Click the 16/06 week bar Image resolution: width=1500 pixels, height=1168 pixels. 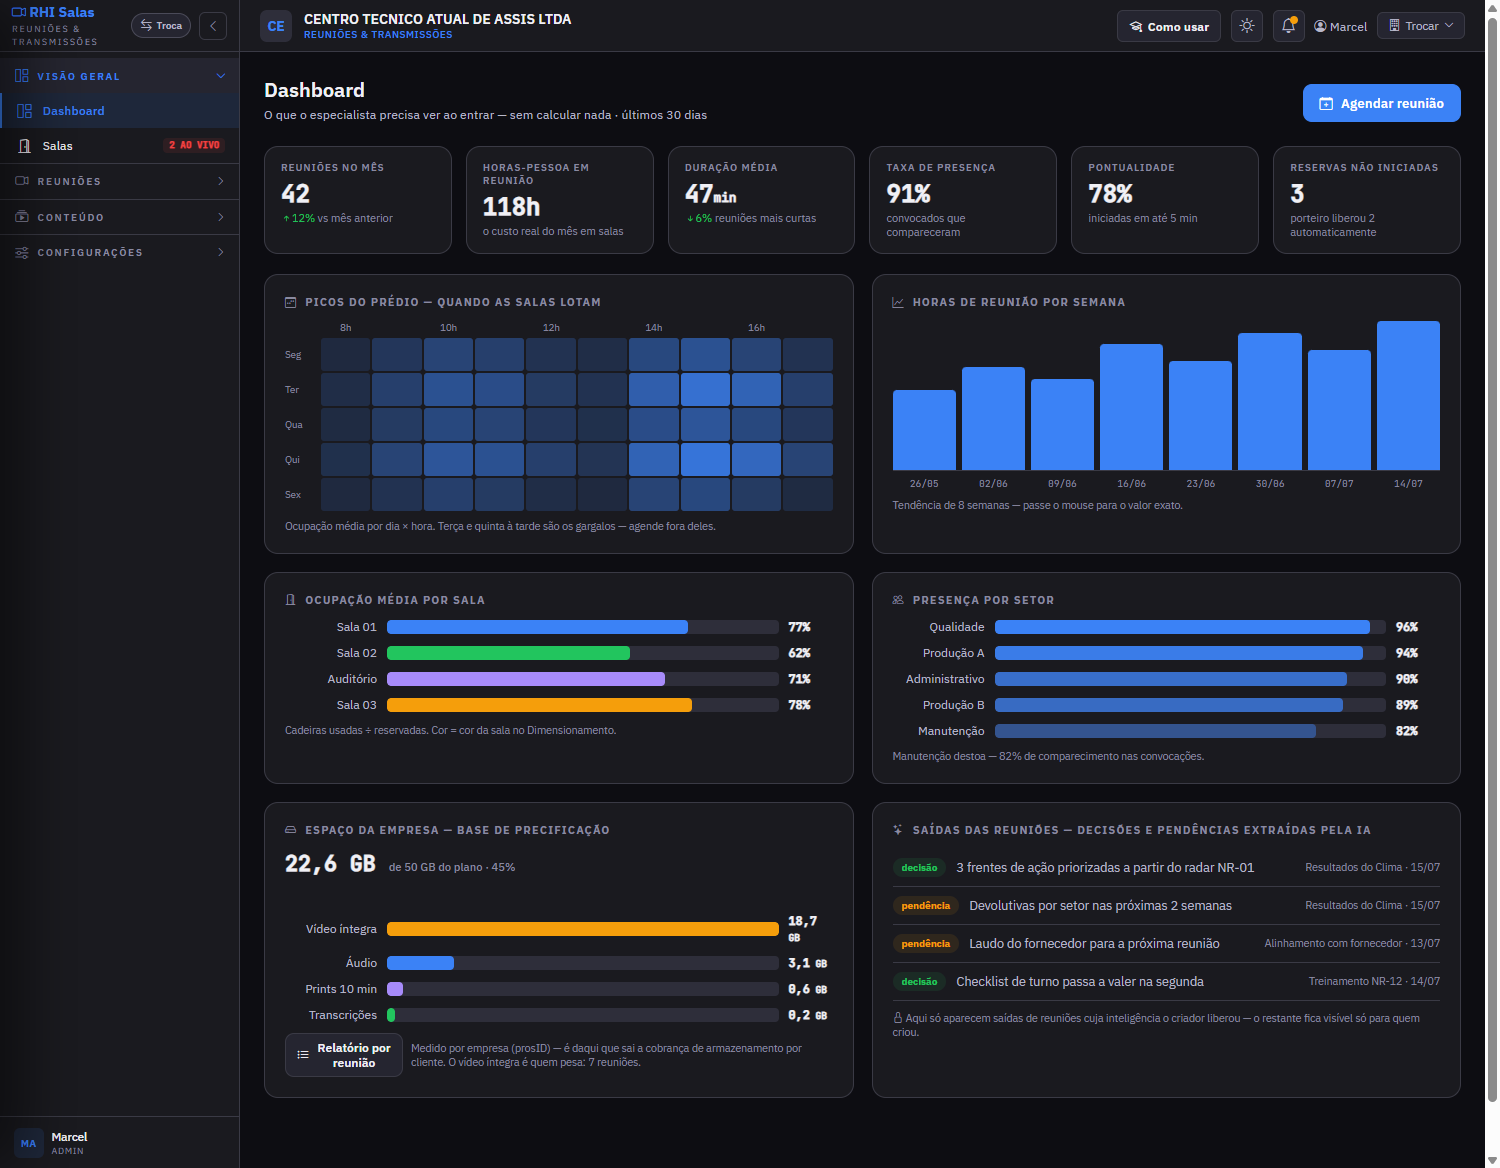coord(1131,407)
